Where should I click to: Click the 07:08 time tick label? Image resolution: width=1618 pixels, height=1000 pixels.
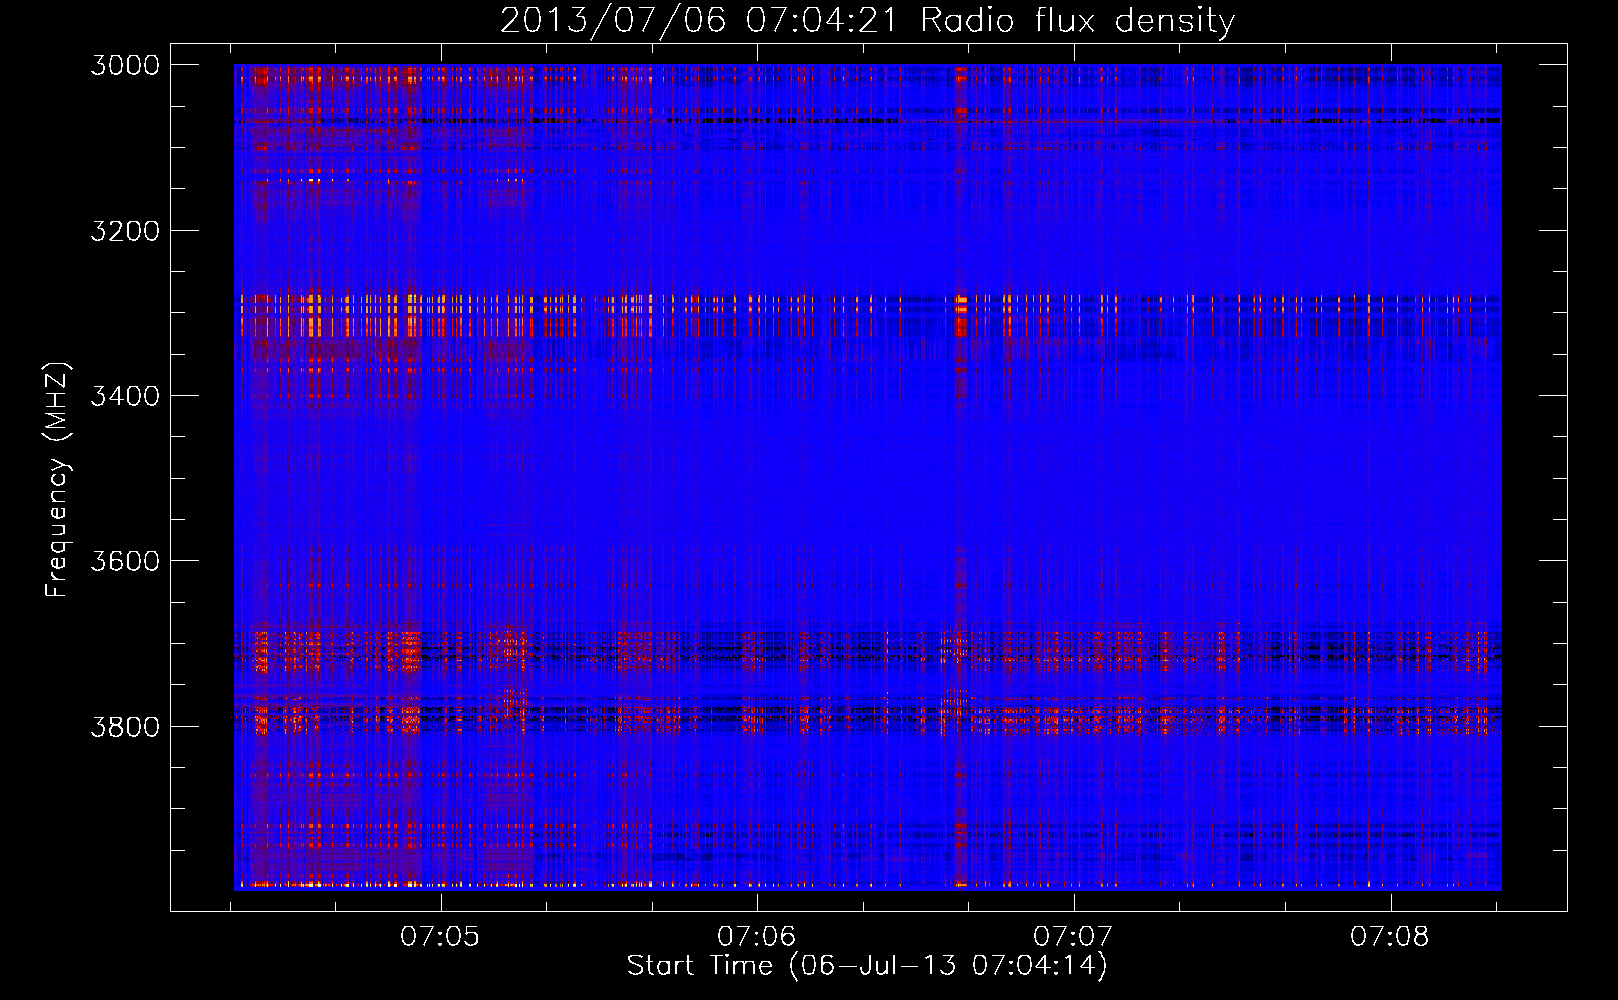(1390, 936)
